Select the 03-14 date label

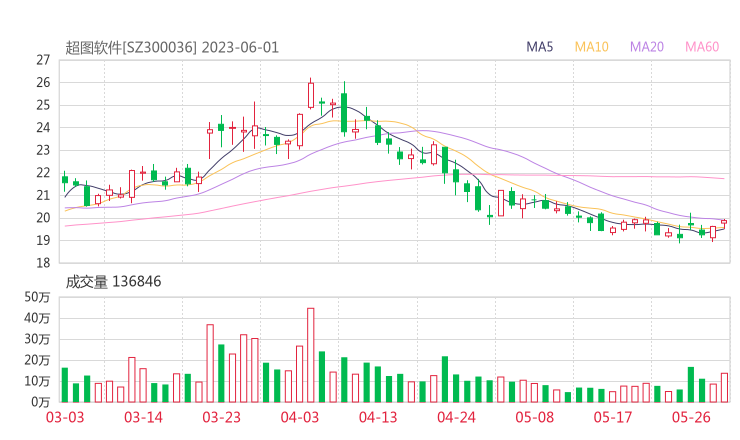click(x=143, y=417)
